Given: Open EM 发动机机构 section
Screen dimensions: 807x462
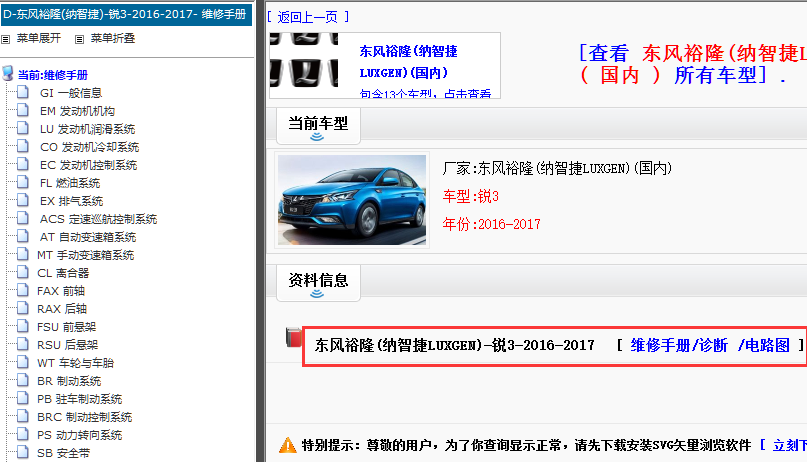Looking at the screenshot, I should 77,111.
